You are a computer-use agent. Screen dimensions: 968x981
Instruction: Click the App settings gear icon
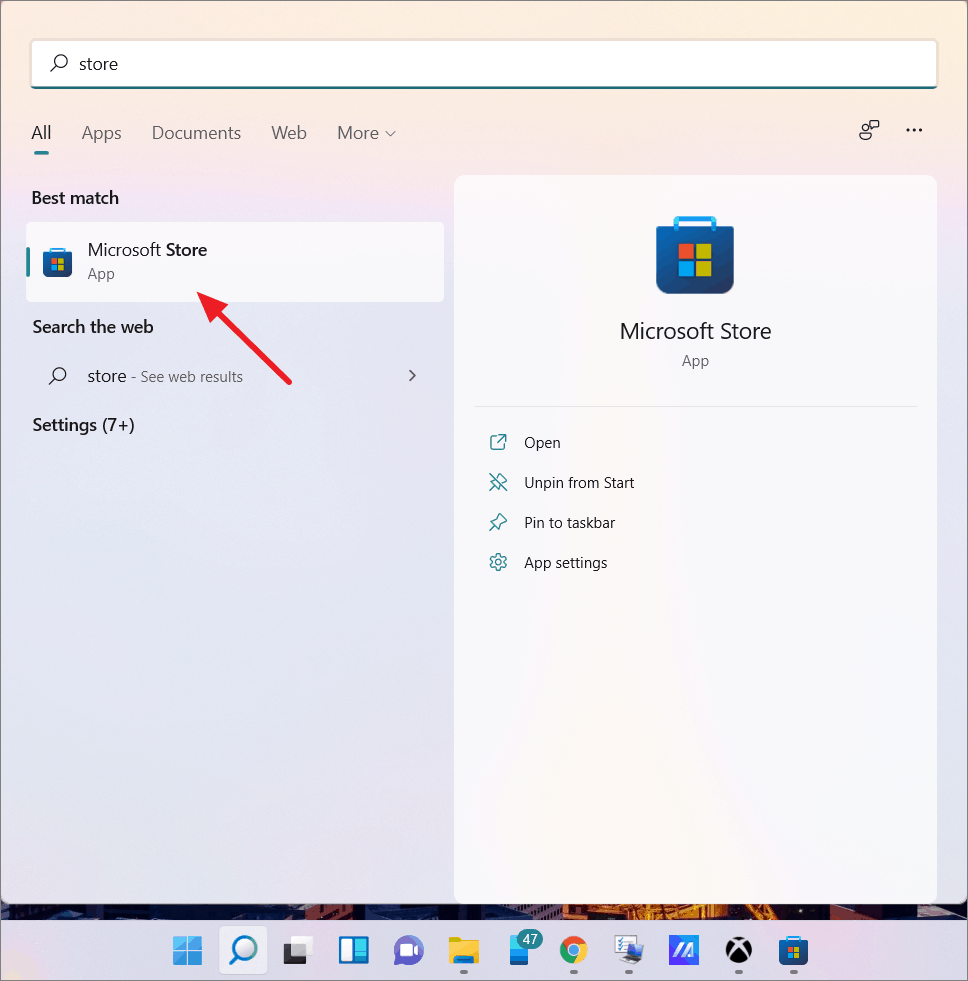[498, 562]
